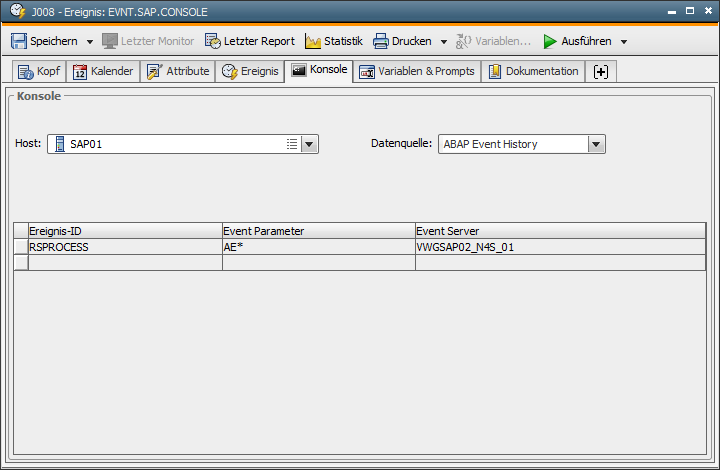The image size is (720, 470).
Task: Go to Variablen & Prompts tab
Action: click(417, 72)
